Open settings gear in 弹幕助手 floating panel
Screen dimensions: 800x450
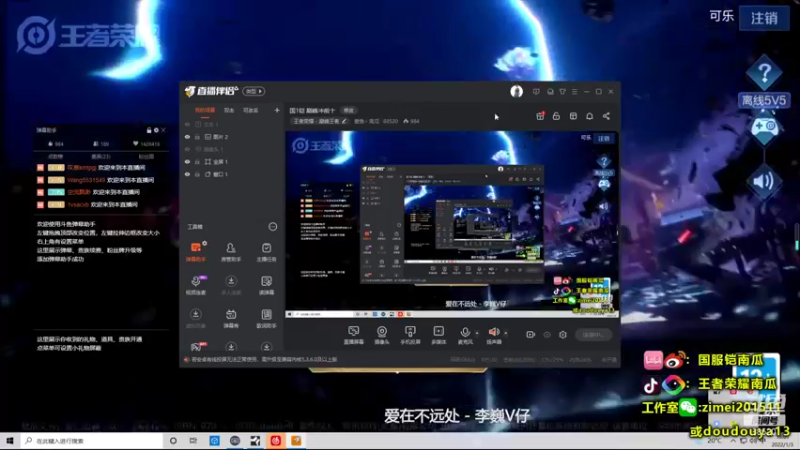click(156, 130)
